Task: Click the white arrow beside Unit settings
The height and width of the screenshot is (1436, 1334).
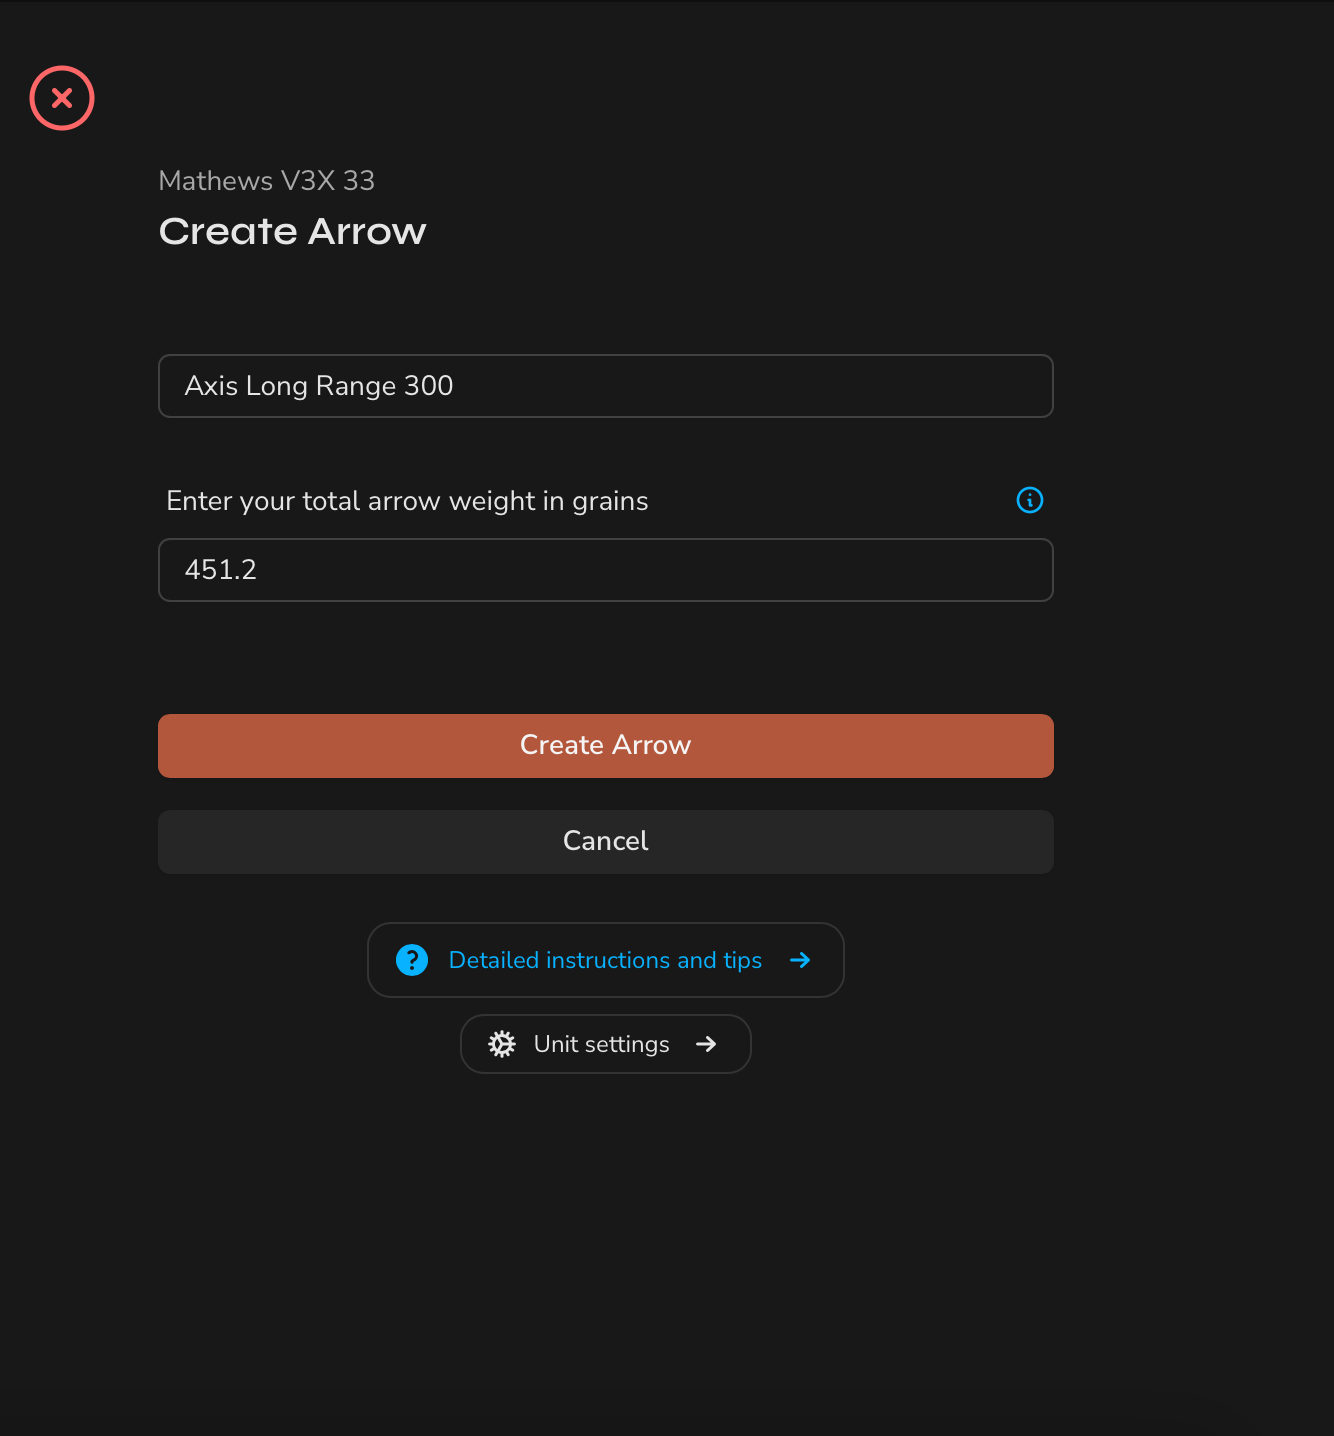Action: click(706, 1044)
